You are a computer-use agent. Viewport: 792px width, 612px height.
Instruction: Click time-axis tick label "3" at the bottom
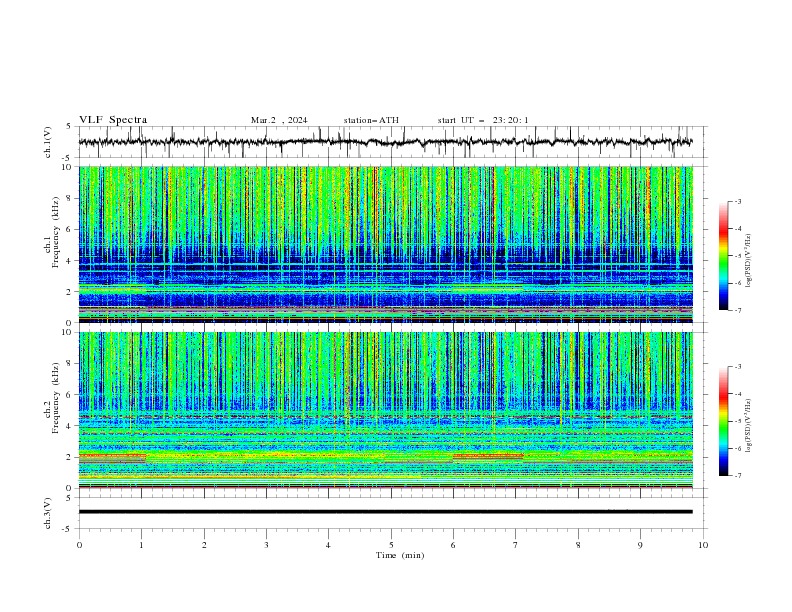266,545
